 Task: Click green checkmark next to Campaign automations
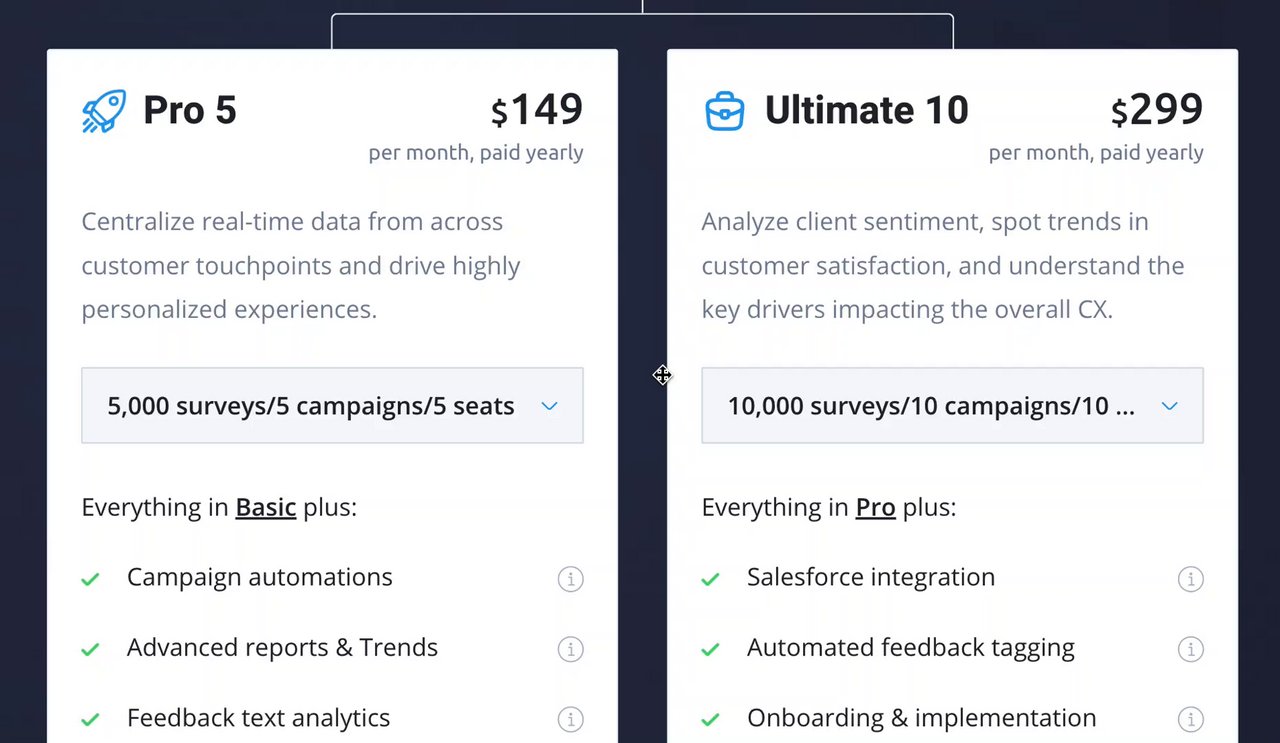(x=90, y=579)
